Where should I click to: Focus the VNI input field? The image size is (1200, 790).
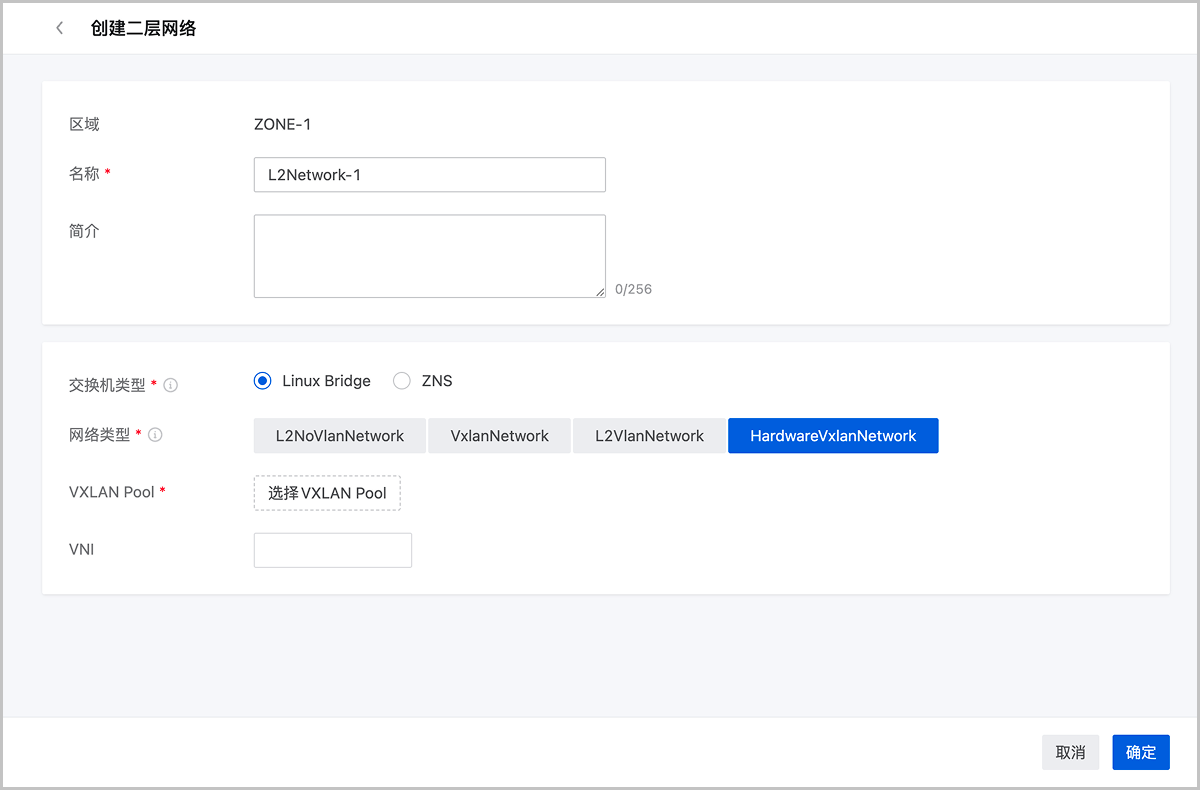[333, 550]
